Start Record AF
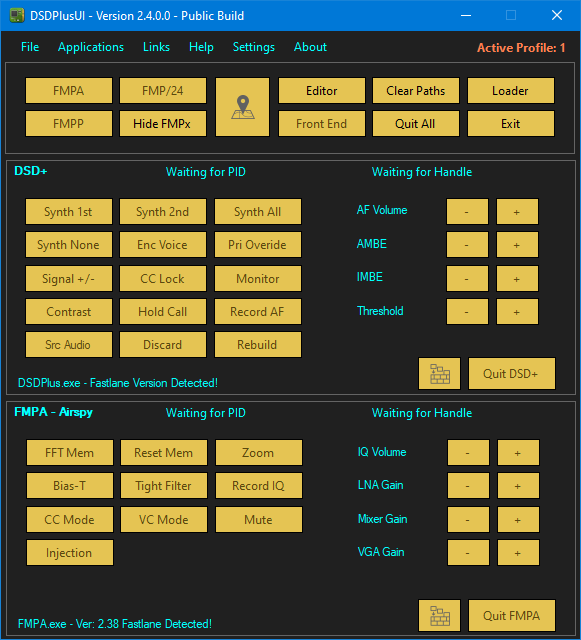This screenshot has height=640, width=581. [x=258, y=311]
